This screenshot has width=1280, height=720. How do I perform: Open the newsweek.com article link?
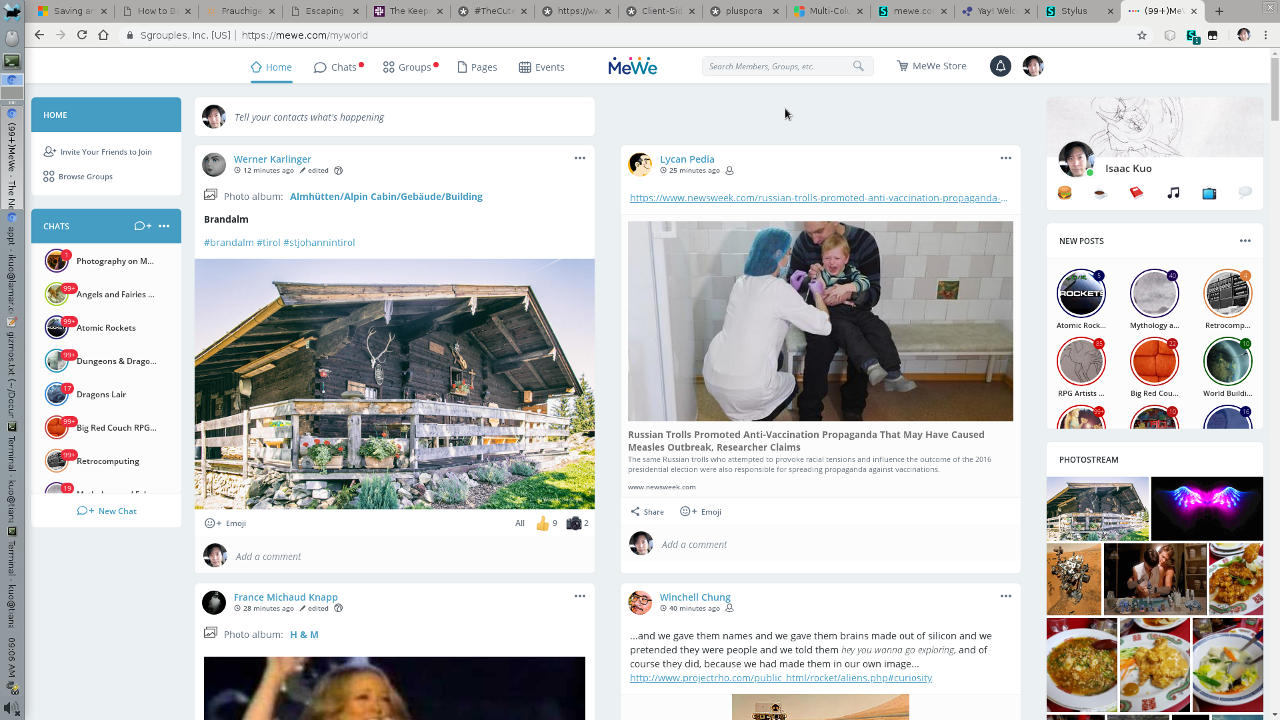point(818,198)
